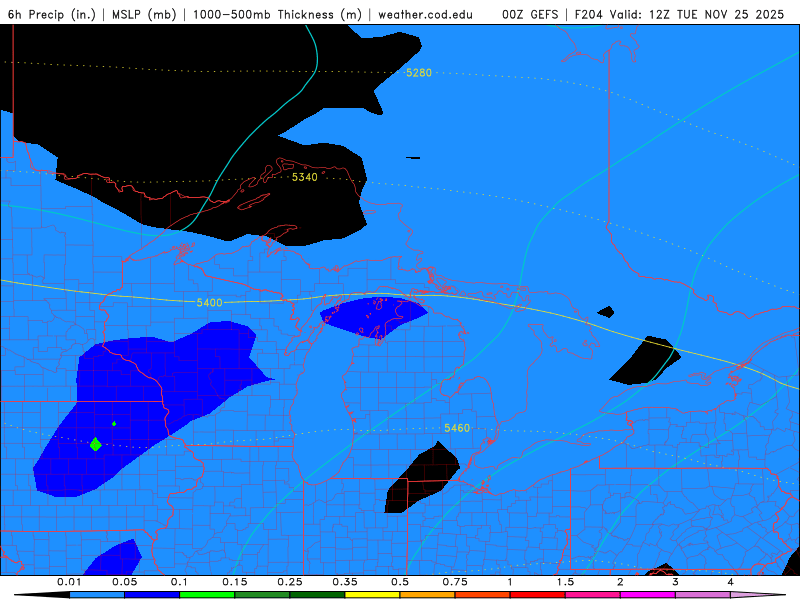Click the '4' legend value
The width and height of the screenshot is (800, 600).
[730, 582]
